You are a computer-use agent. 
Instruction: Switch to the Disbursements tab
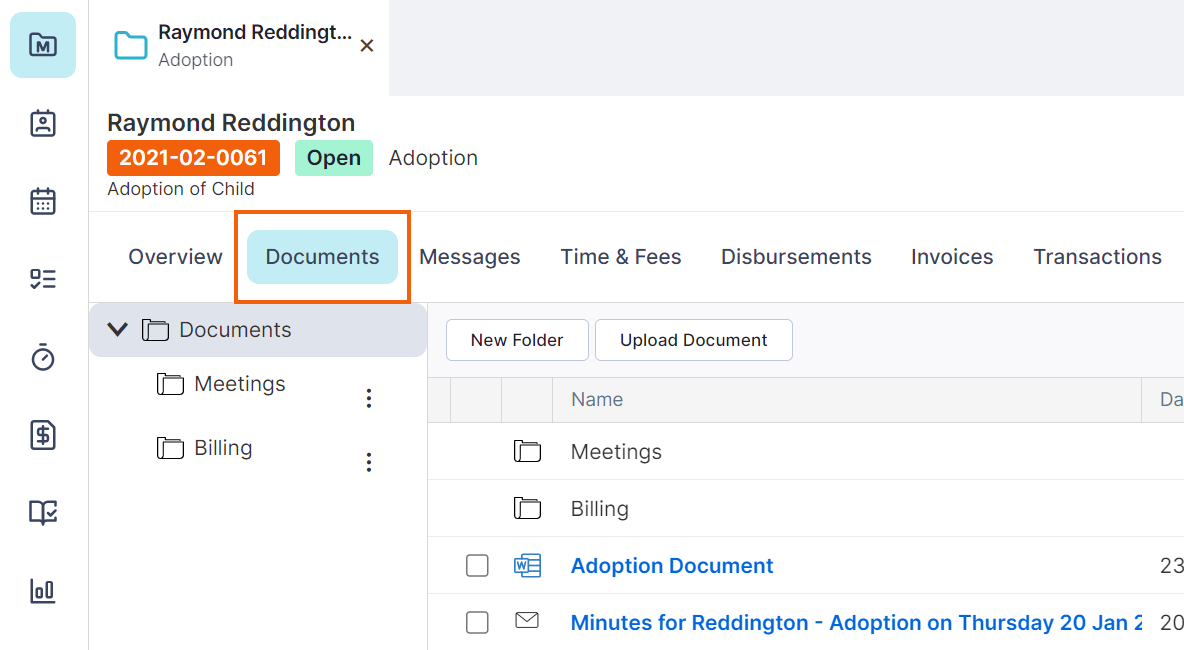(x=796, y=257)
